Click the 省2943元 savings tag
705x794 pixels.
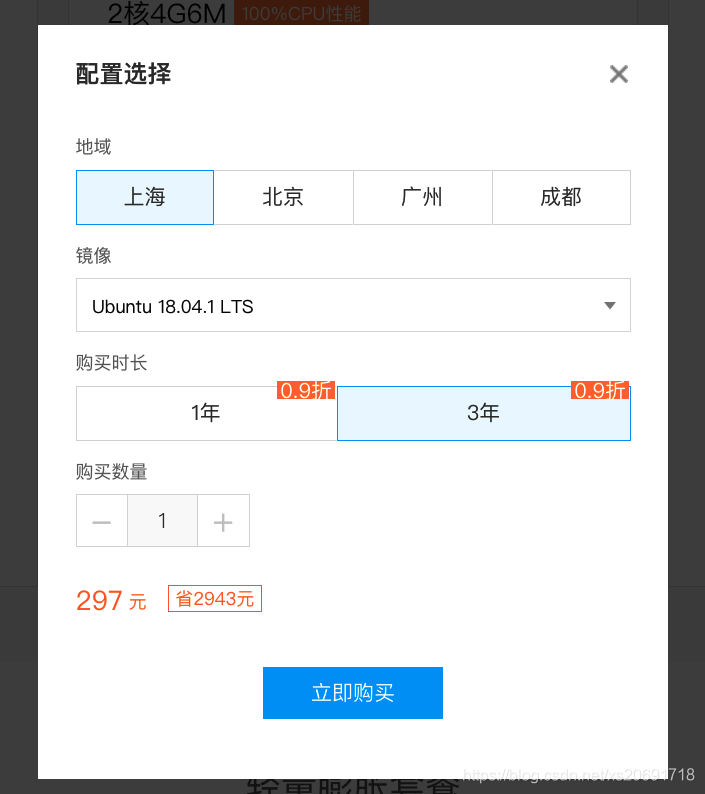tap(215, 599)
